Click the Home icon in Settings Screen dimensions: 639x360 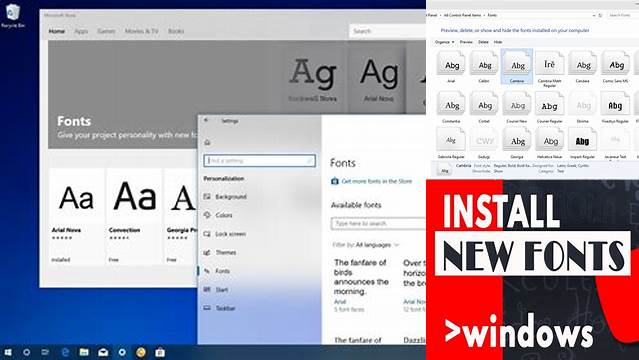[x=207, y=142]
